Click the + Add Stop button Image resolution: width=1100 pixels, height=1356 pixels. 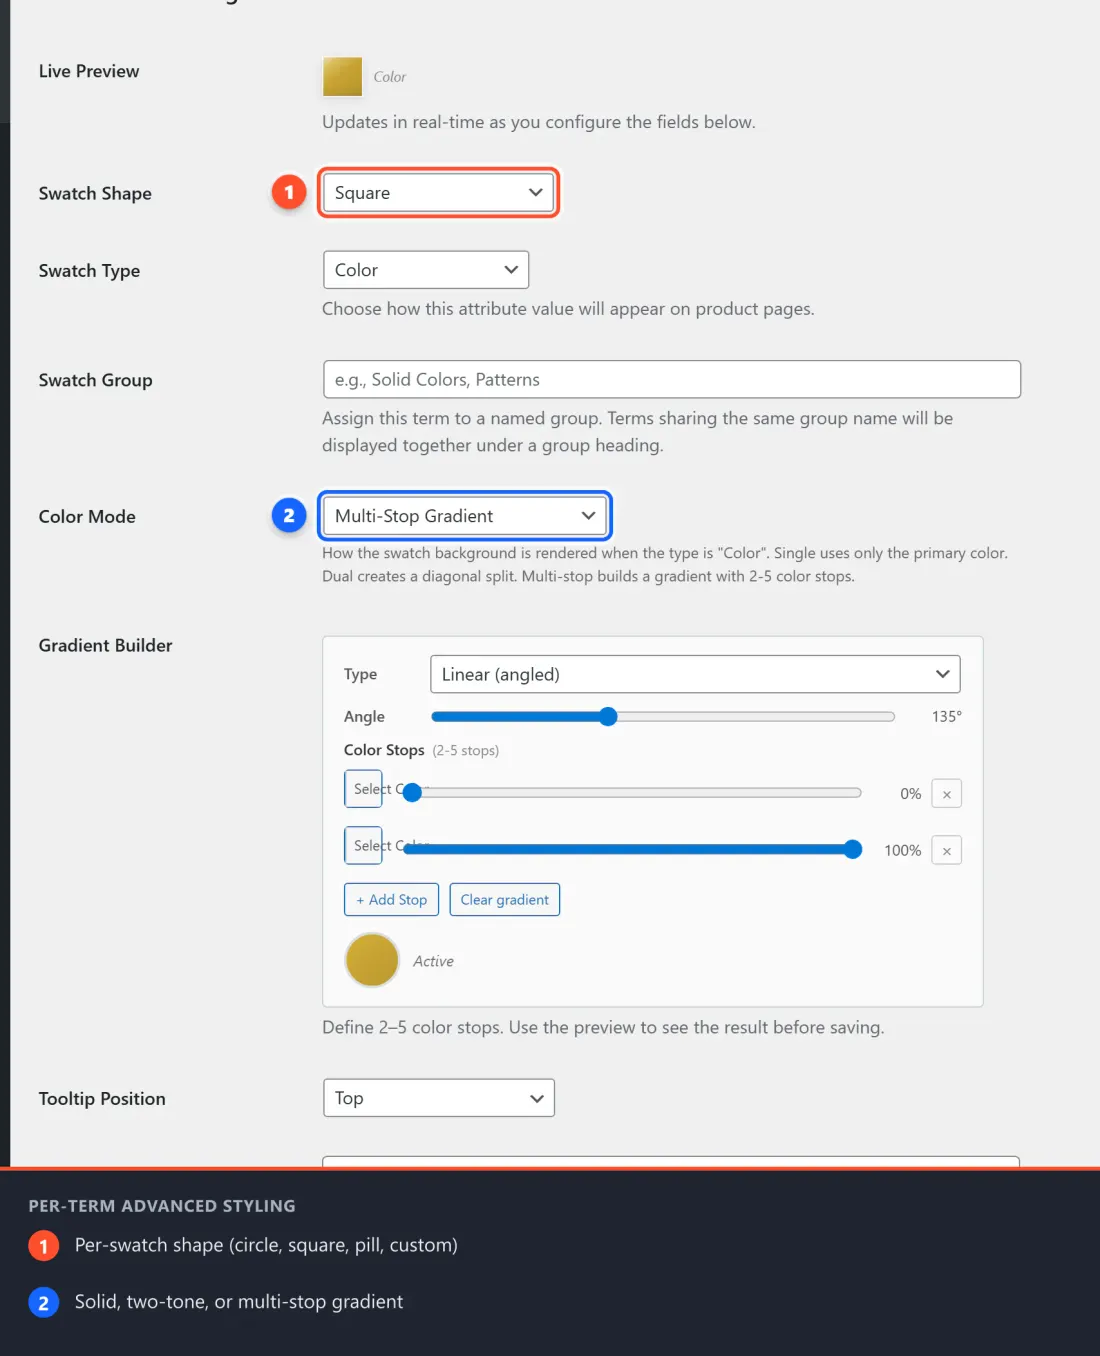pos(391,900)
